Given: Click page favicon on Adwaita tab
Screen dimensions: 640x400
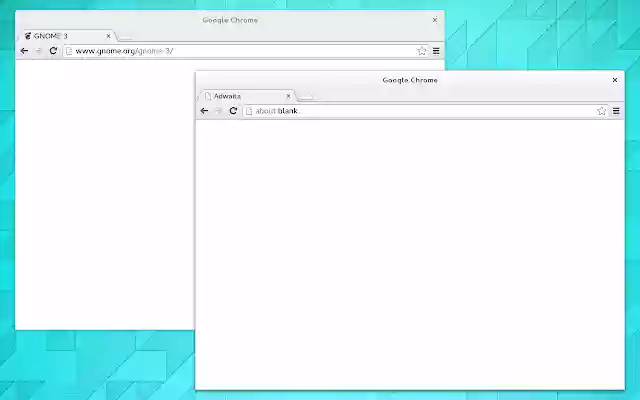Looking at the screenshot, I should pyautogui.click(x=208, y=96).
